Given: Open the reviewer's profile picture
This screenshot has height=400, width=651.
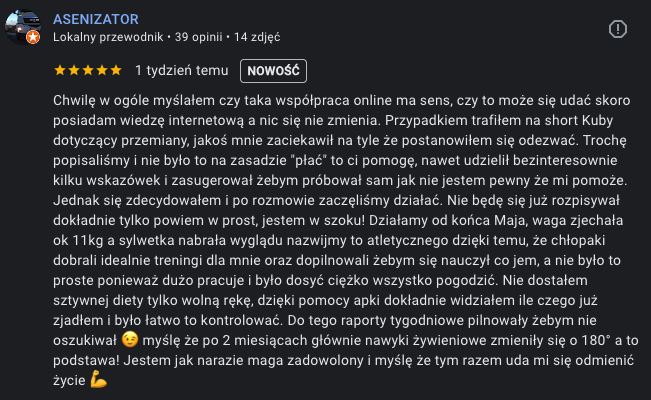Looking at the screenshot, I should click(x=21, y=27).
